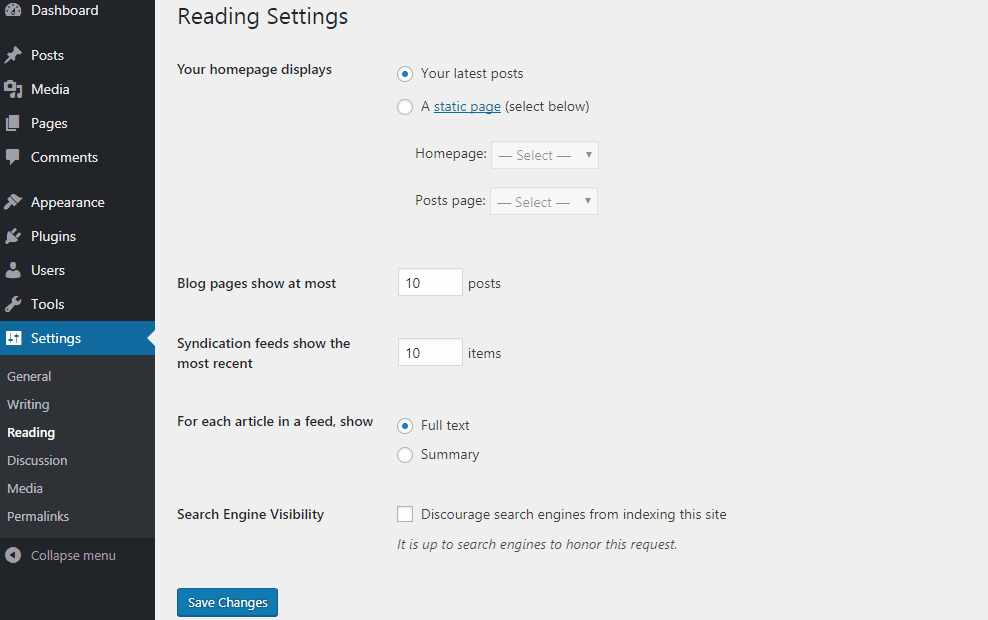
Task: Select 'A static page' option
Action: click(x=405, y=106)
